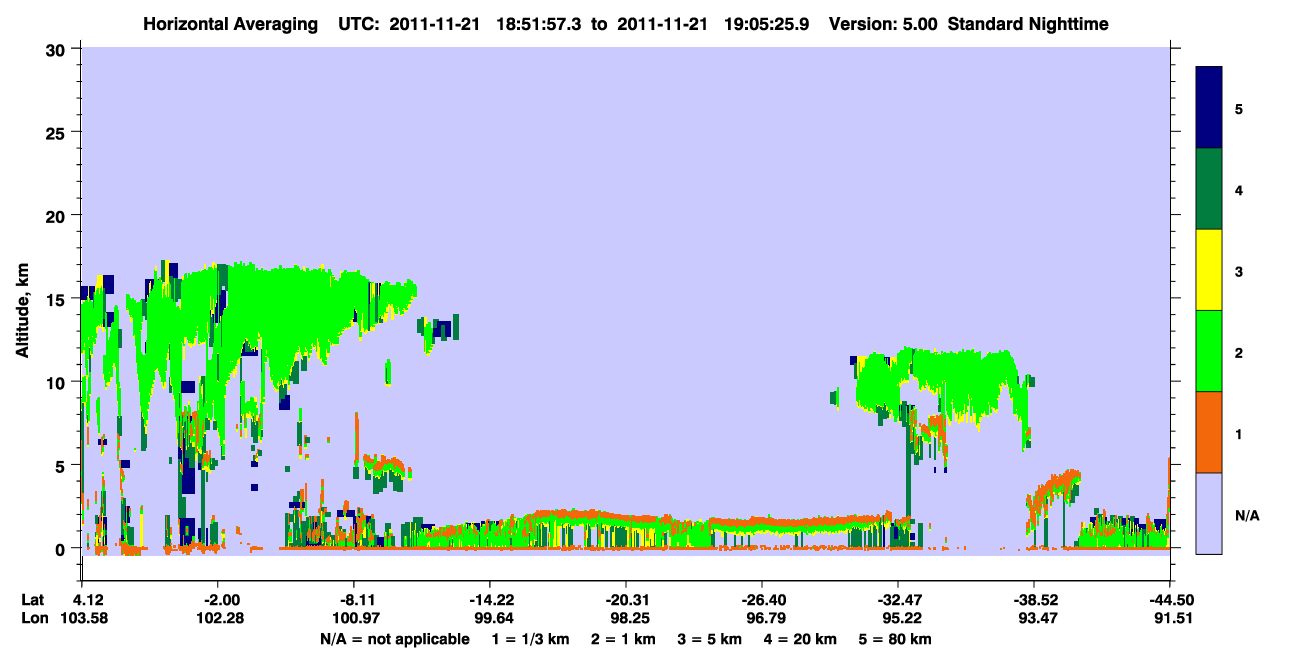
Task: Click latitude value -26.40
Action: pos(762,600)
